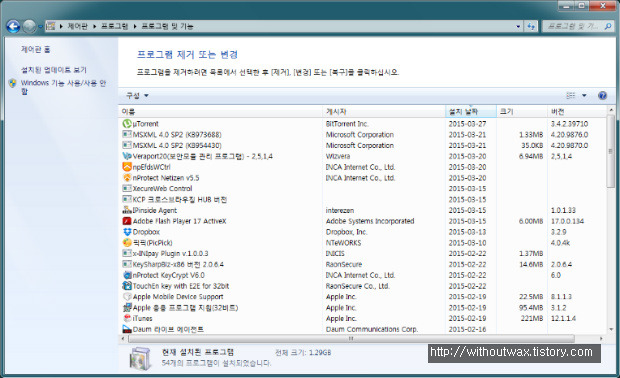
Task: Click the forward navigation arrow button
Action: 29,26
